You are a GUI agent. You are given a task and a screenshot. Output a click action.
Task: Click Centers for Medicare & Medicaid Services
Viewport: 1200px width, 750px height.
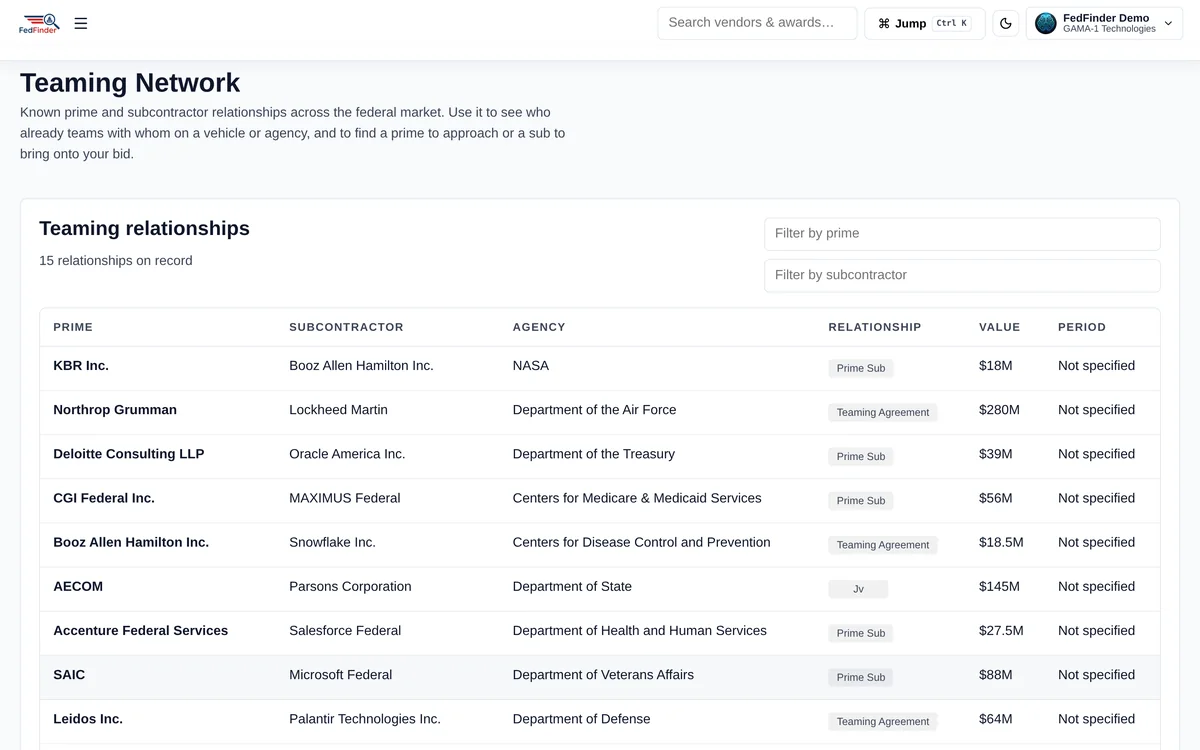coord(637,498)
